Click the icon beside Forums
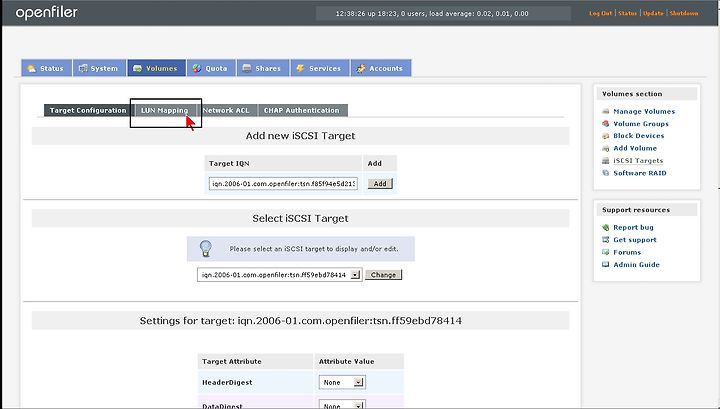Screen dimensions: 720x409 [x=606, y=252]
